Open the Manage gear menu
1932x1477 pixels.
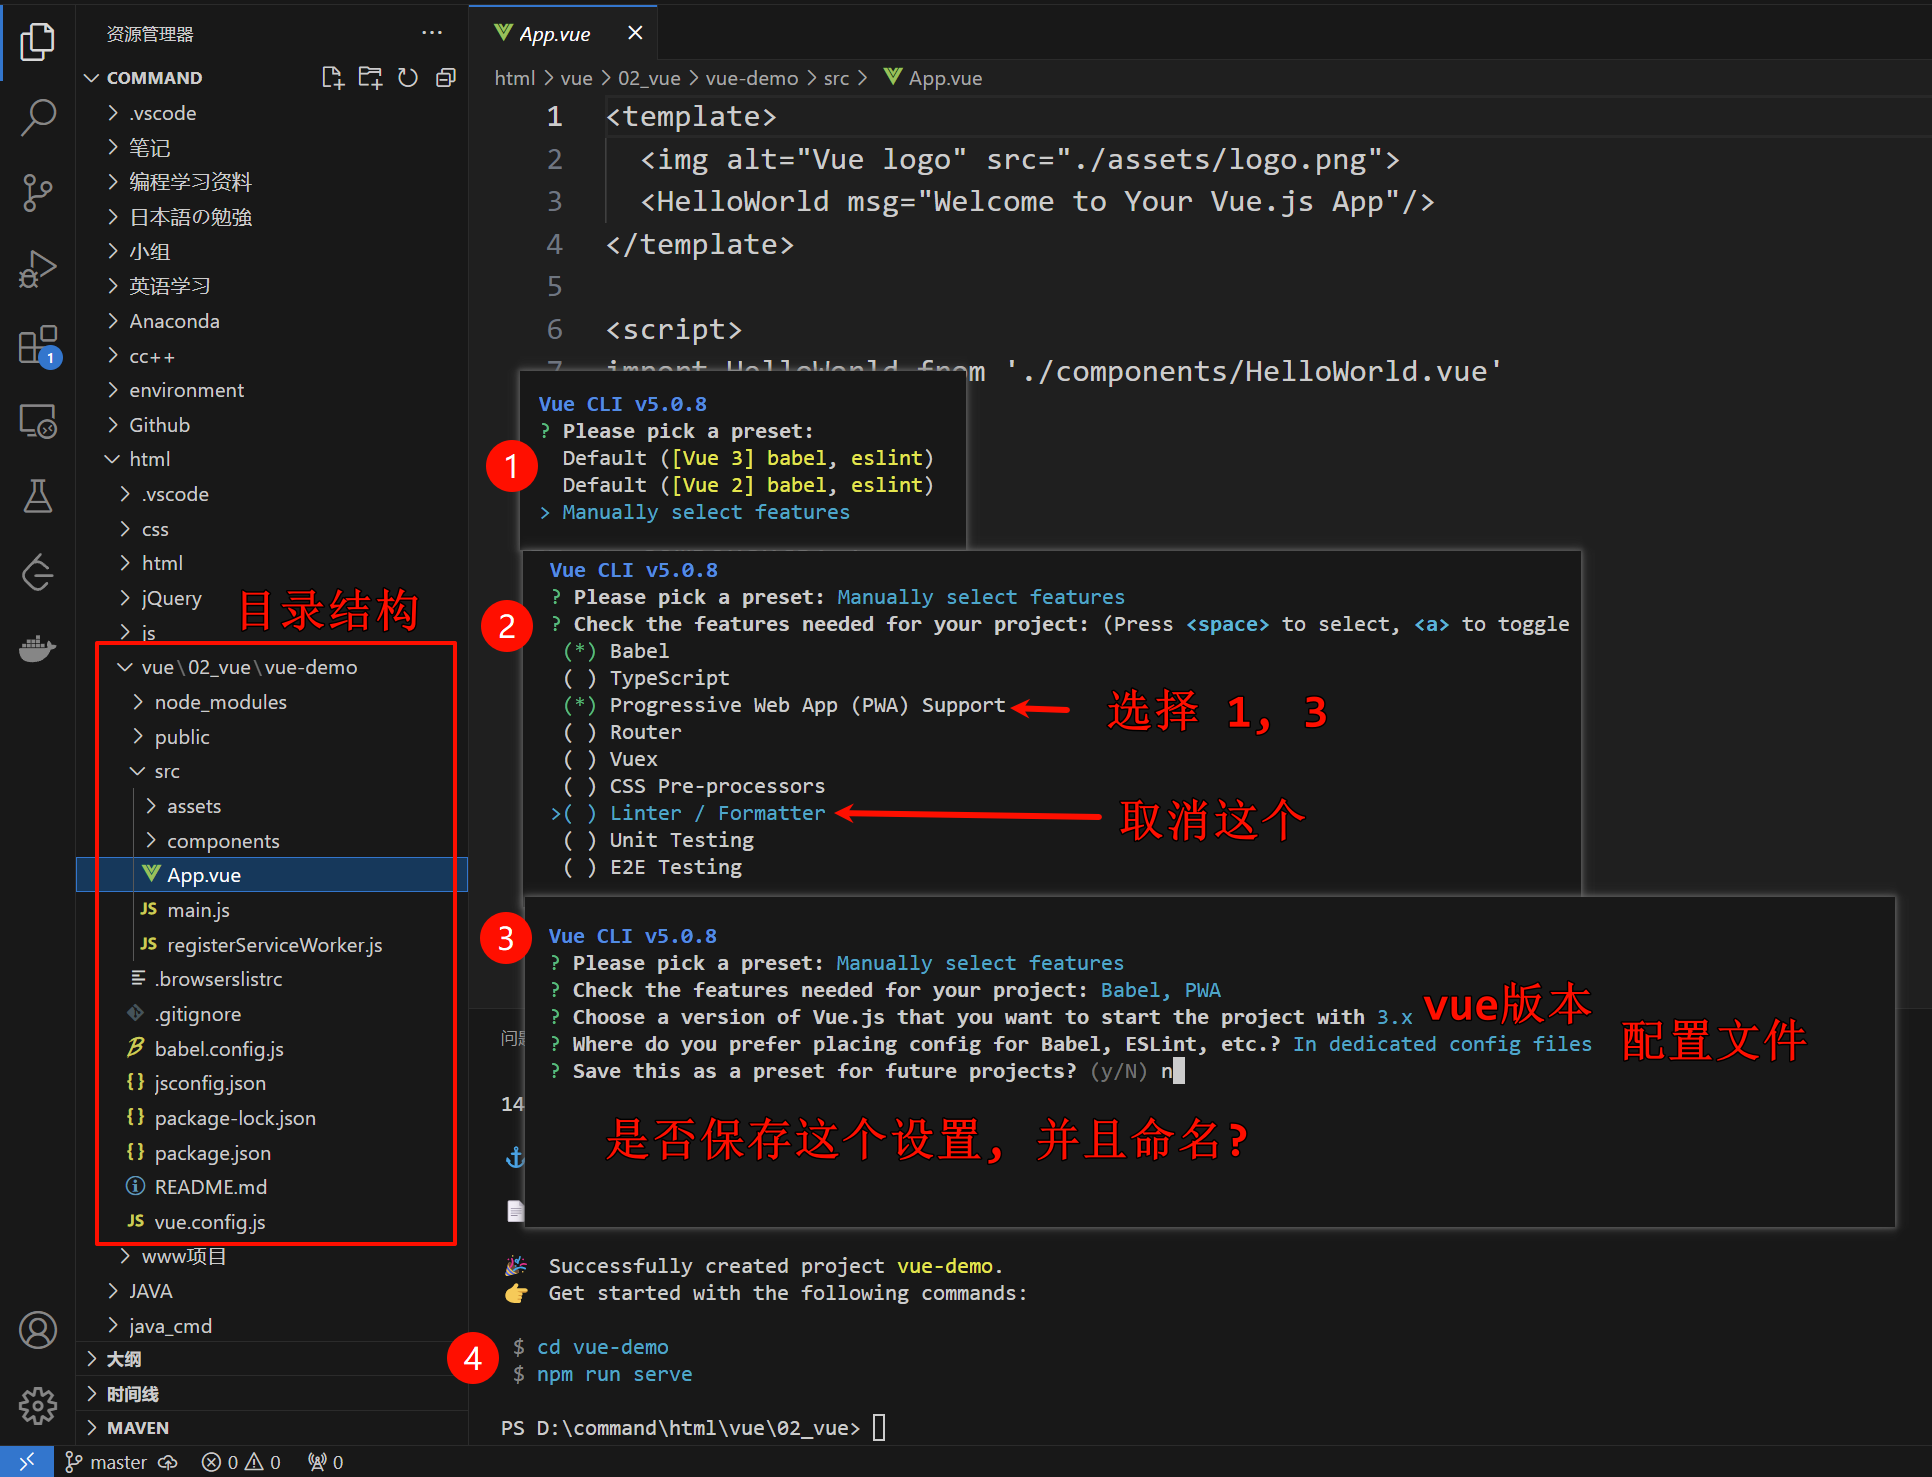[37, 1405]
